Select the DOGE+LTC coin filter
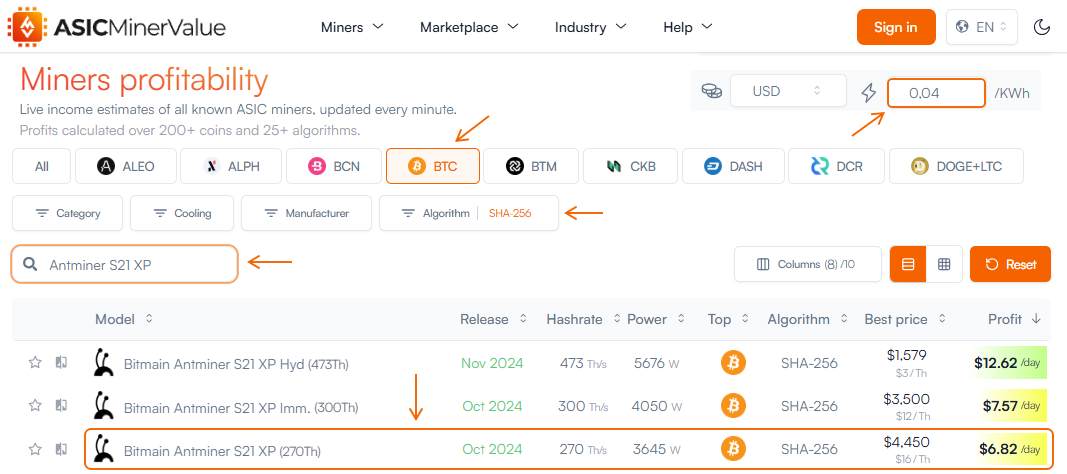Viewport: 1067px width, 474px height. (x=956, y=166)
